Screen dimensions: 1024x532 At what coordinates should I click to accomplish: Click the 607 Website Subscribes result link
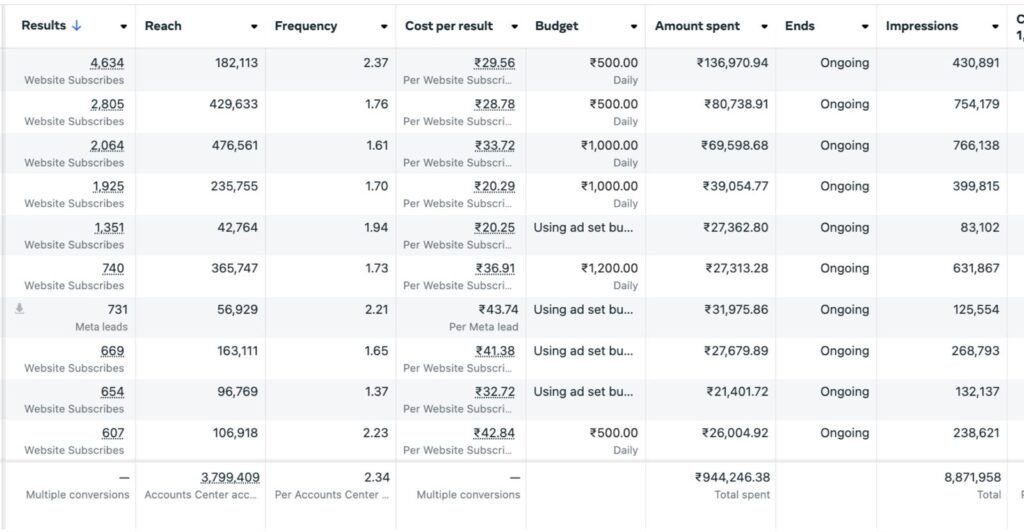point(112,433)
